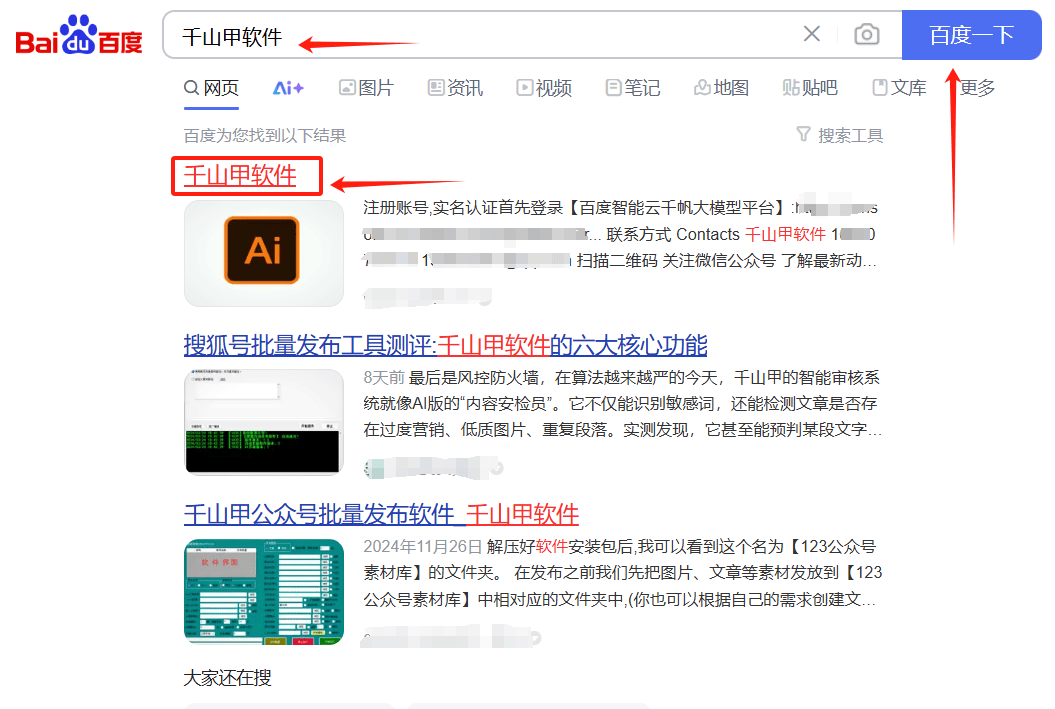The image size is (1055, 709).
Task: Click the Ai logo thumbnail
Action: pyautogui.click(x=264, y=253)
